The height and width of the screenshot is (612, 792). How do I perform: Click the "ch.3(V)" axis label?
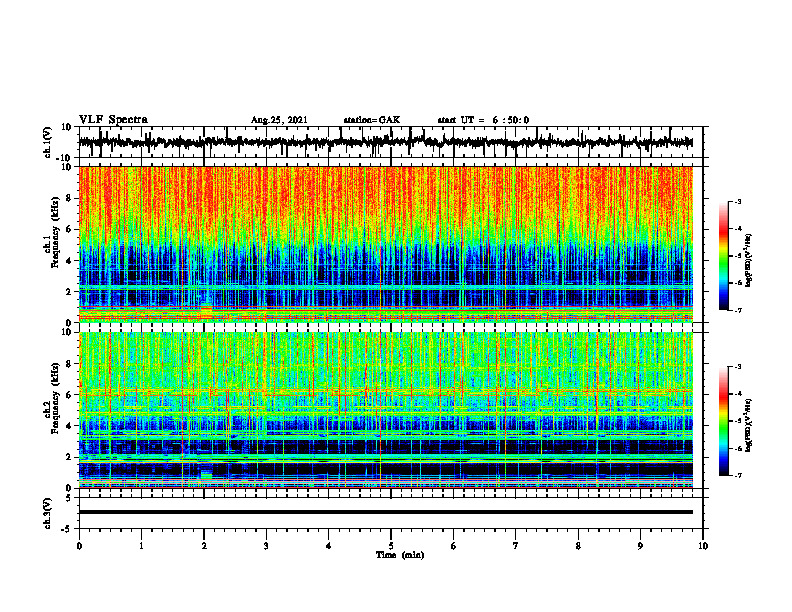[x=48, y=513]
